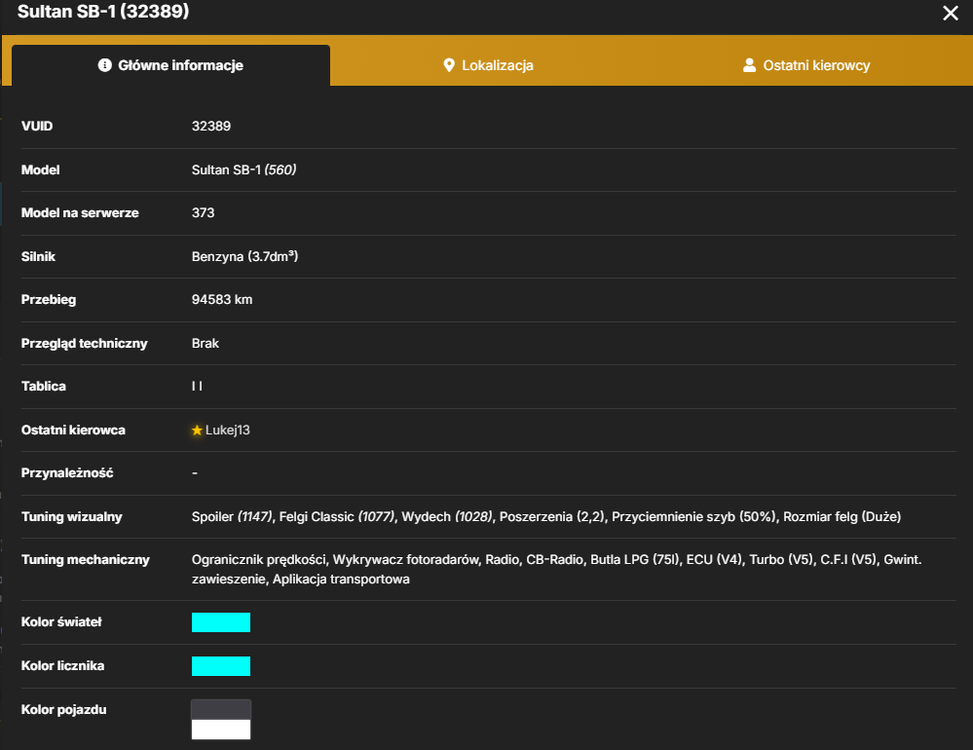The image size is (973, 750).
Task: Click the Kolor pojazdu row label
Action: 64,710
